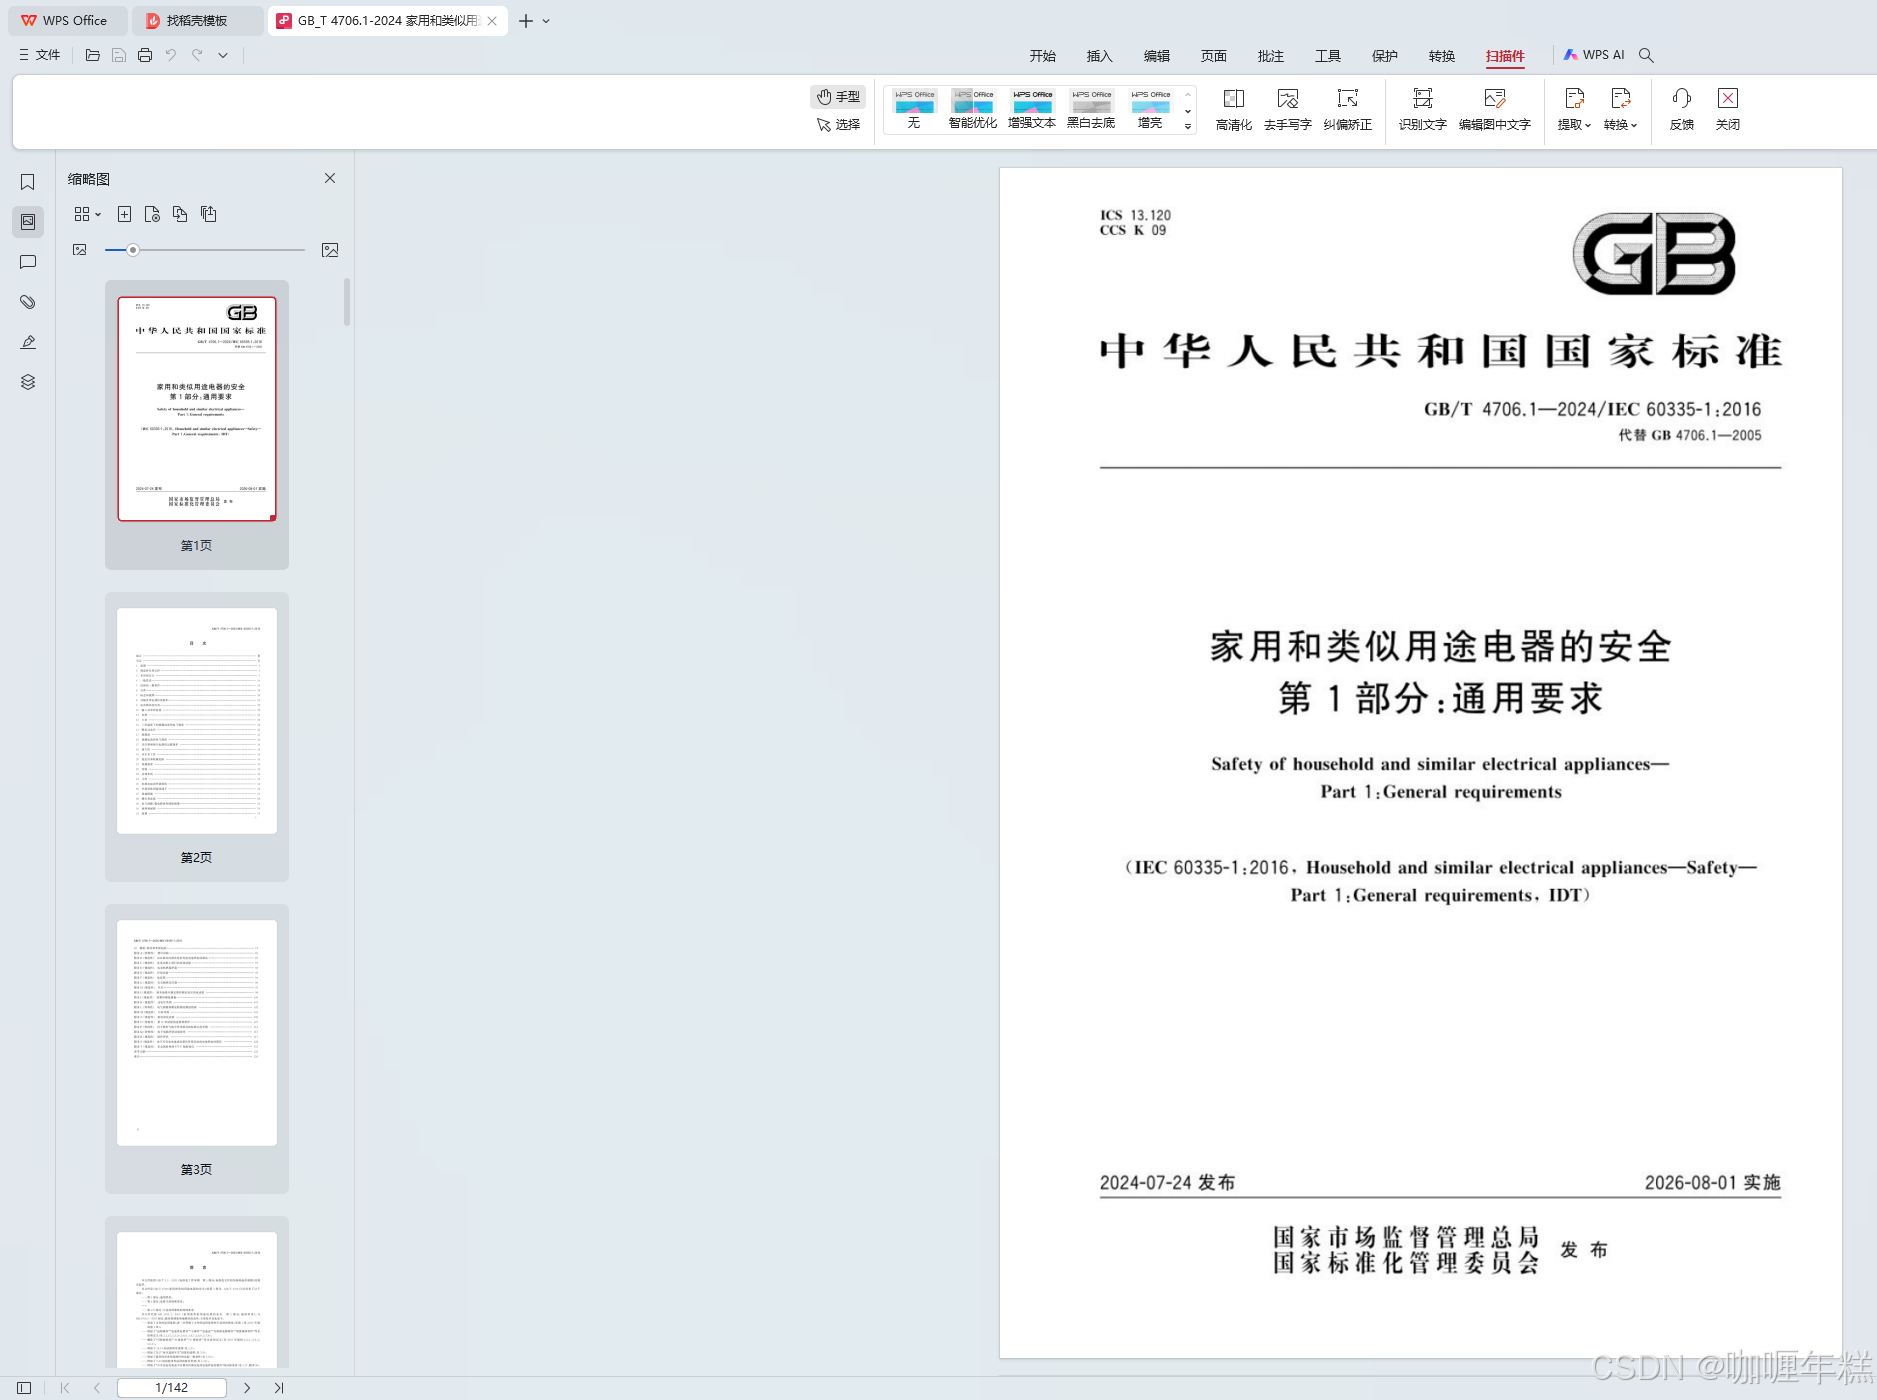Viewport: 1877px width, 1400px height.
Task: Select the 选择 selection tool mode
Action: [x=838, y=125]
